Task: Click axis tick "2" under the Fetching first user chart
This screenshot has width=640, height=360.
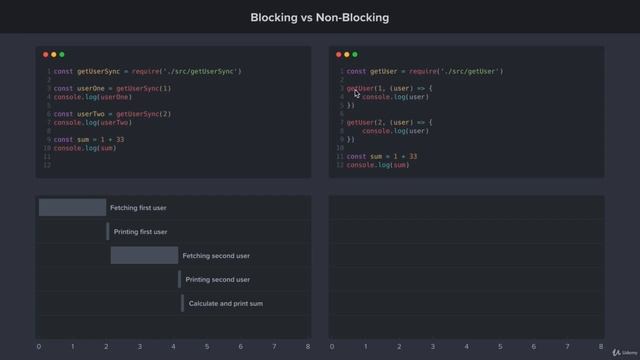Action: (x=106, y=347)
